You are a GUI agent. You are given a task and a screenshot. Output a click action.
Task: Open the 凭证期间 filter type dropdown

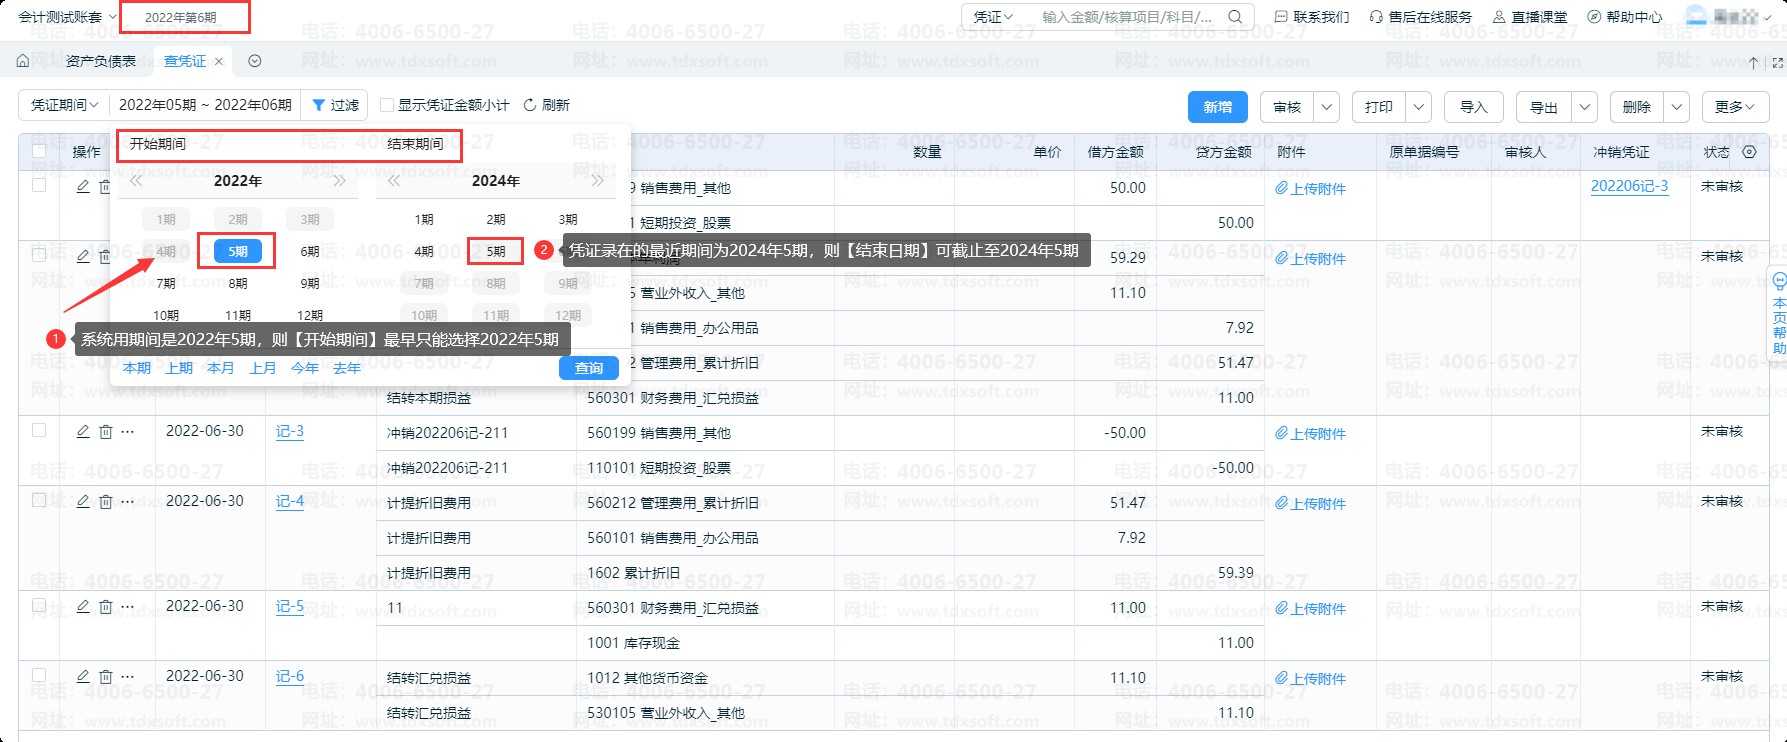(x=64, y=105)
